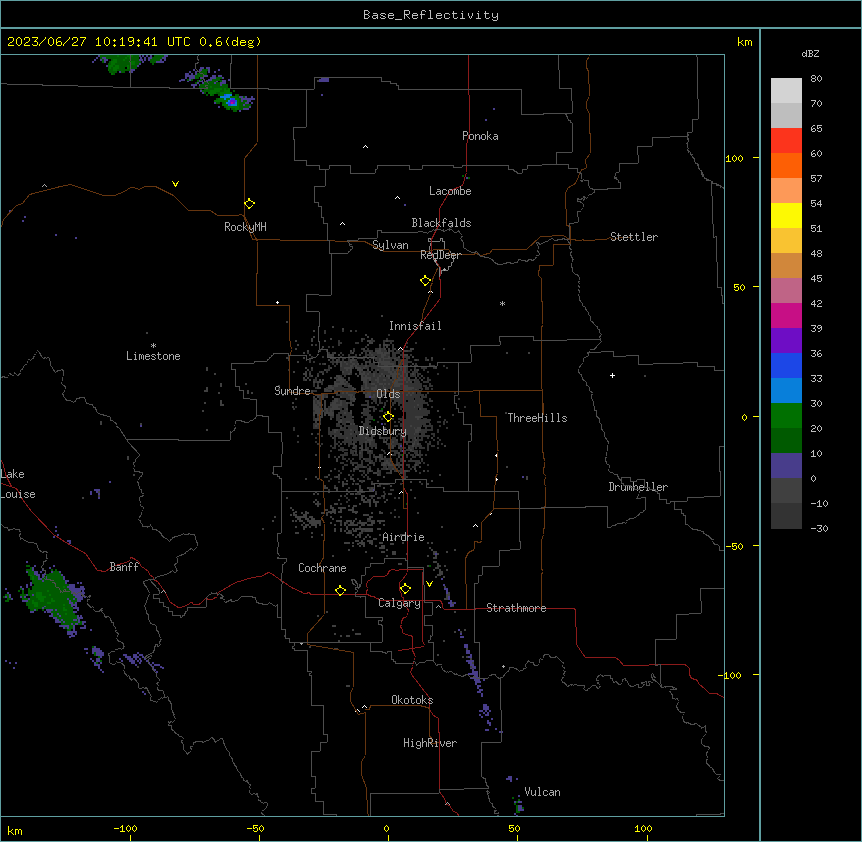The width and height of the screenshot is (862, 842).
Task: Select the purple 36-39 dBZ legend swatch
Action: (786, 340)
